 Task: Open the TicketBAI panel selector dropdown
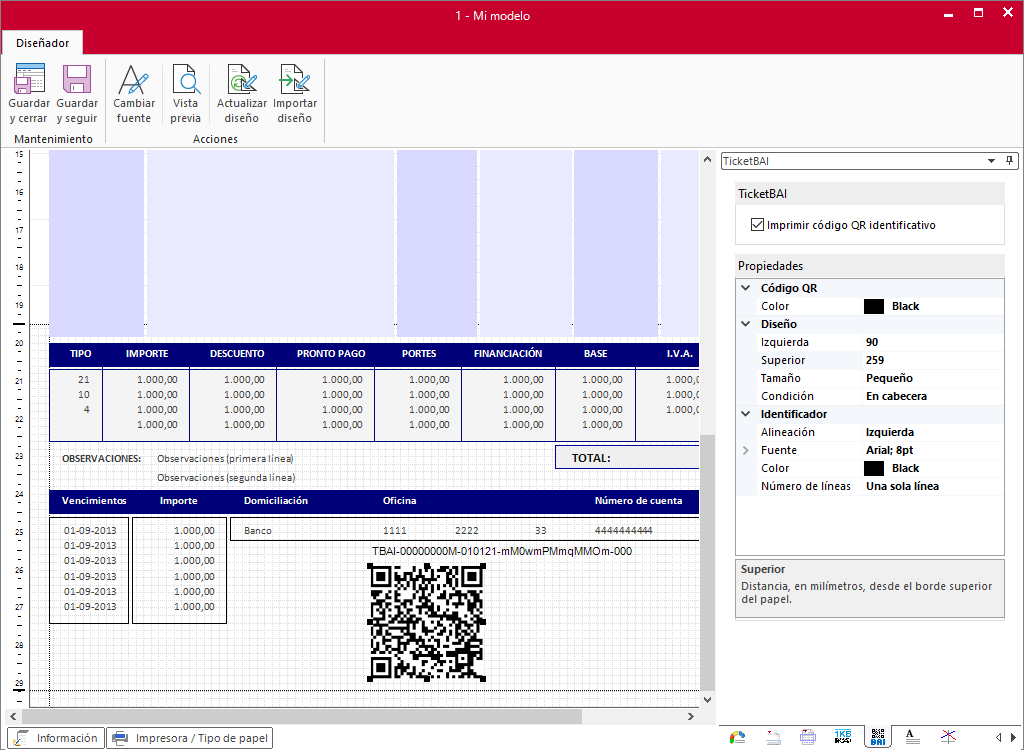pos(991,161)
